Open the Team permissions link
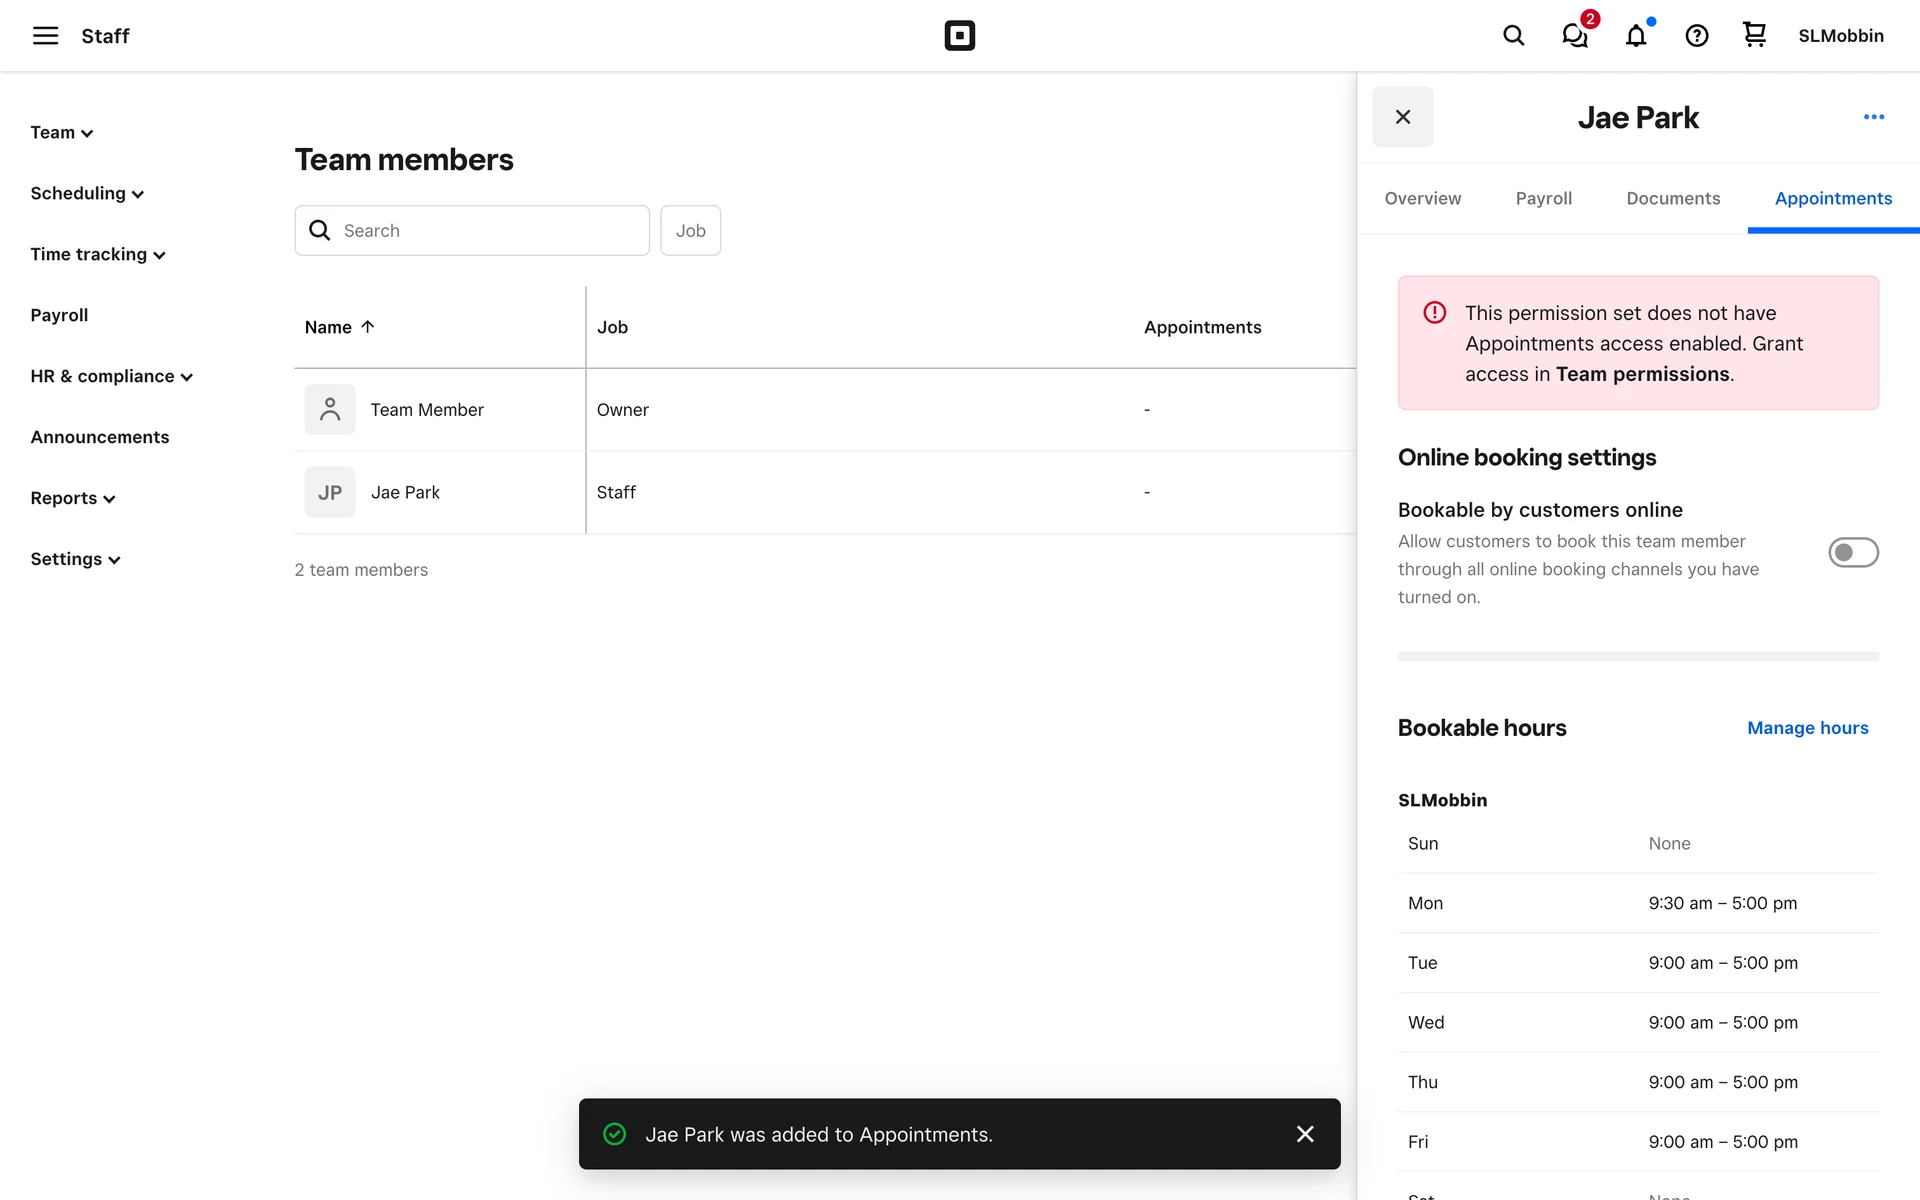Viewport: 1920px width, 1200px height. click(x=1642, y=374)
